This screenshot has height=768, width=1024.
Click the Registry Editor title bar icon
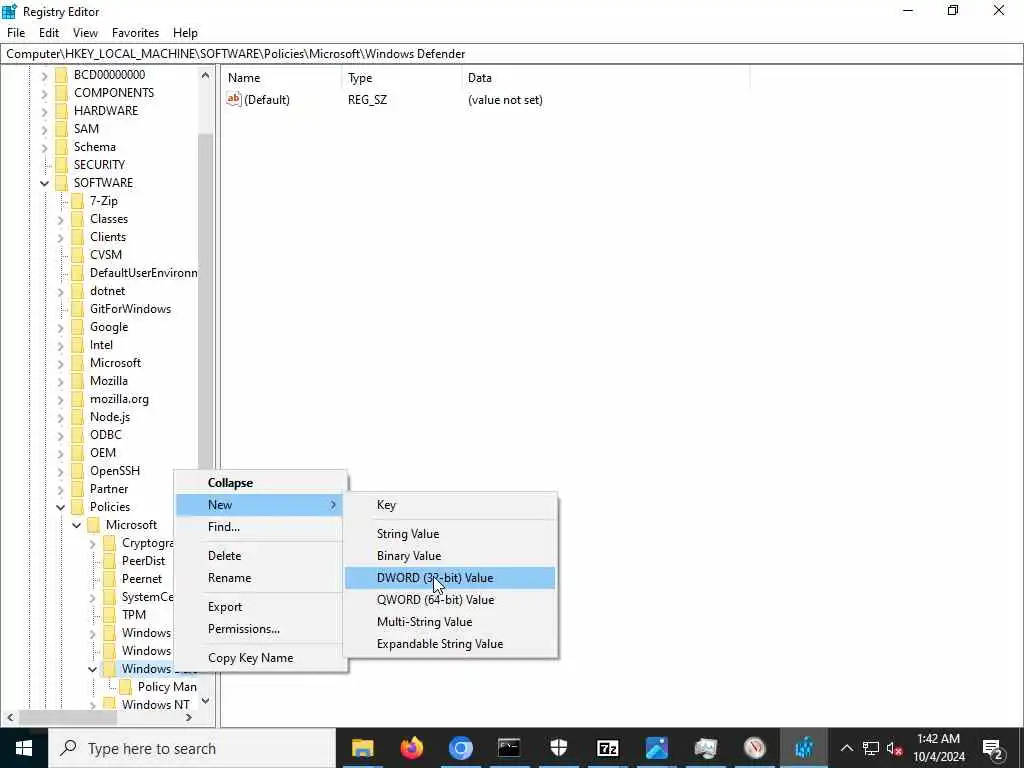click(10, 11)
